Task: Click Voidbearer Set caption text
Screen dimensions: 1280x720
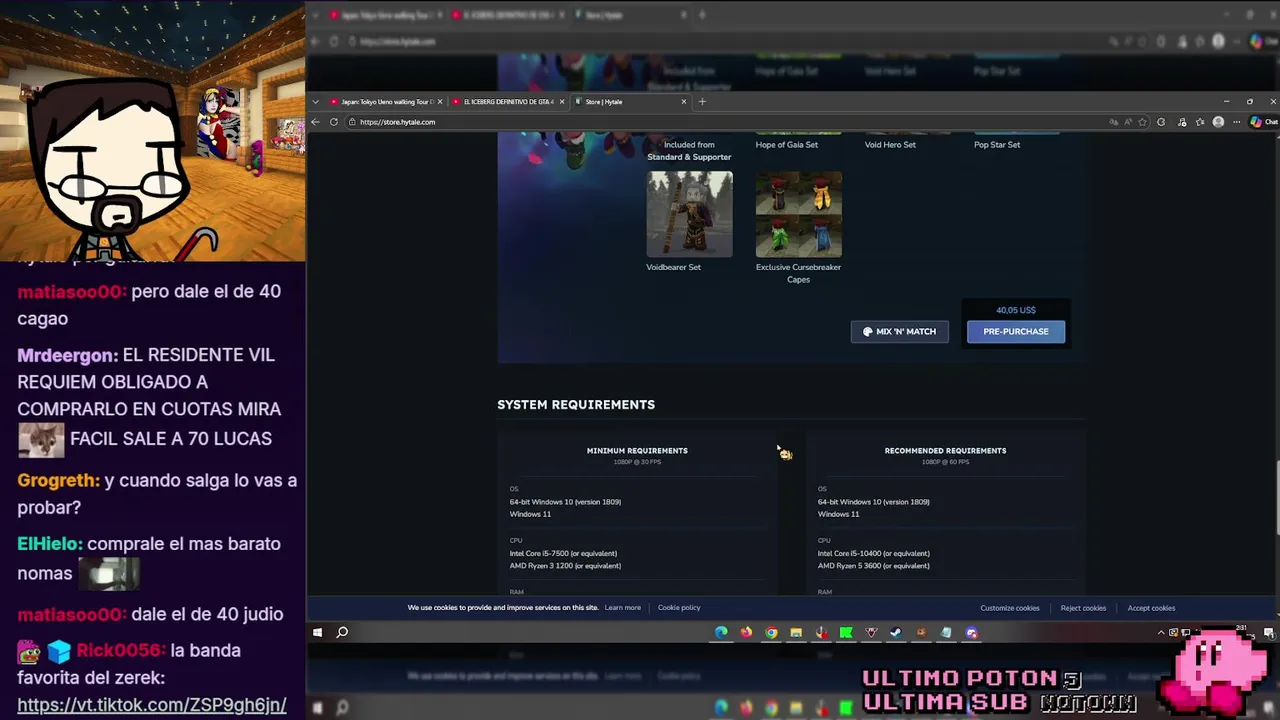Action: point(673,267)
